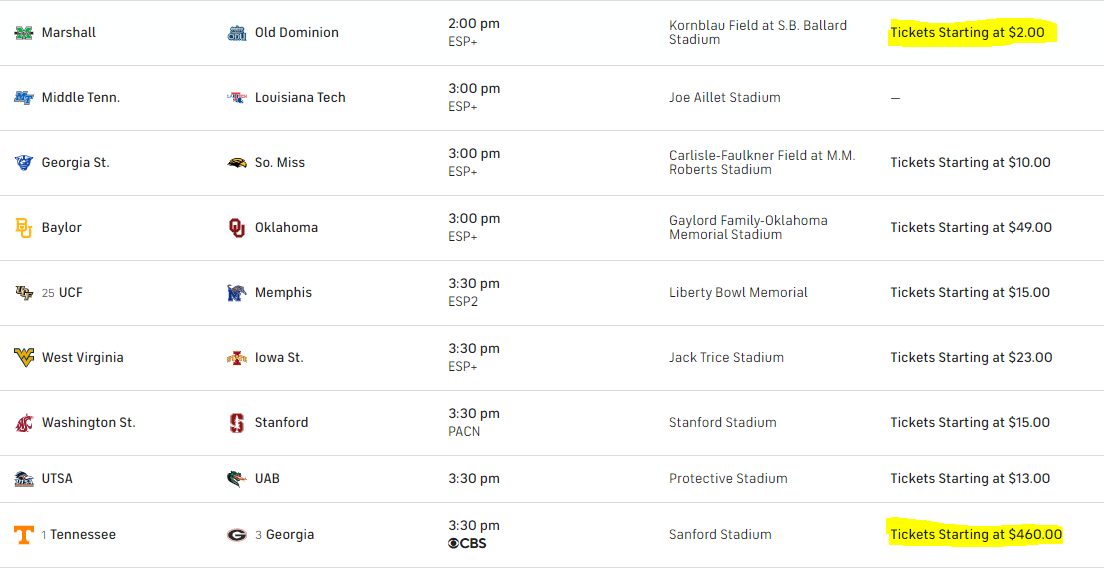This screenshot has height=568, width=1104.
Task: Click the Oklahoma team logo
Action: coord(237,228)
